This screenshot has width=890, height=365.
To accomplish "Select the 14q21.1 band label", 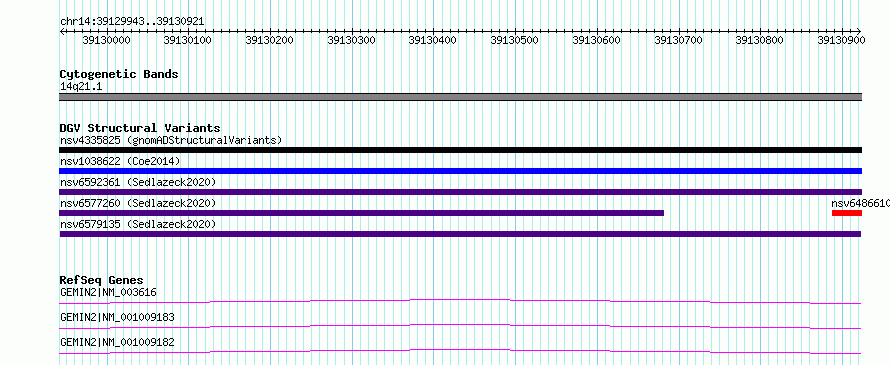I will coord(81,87).
